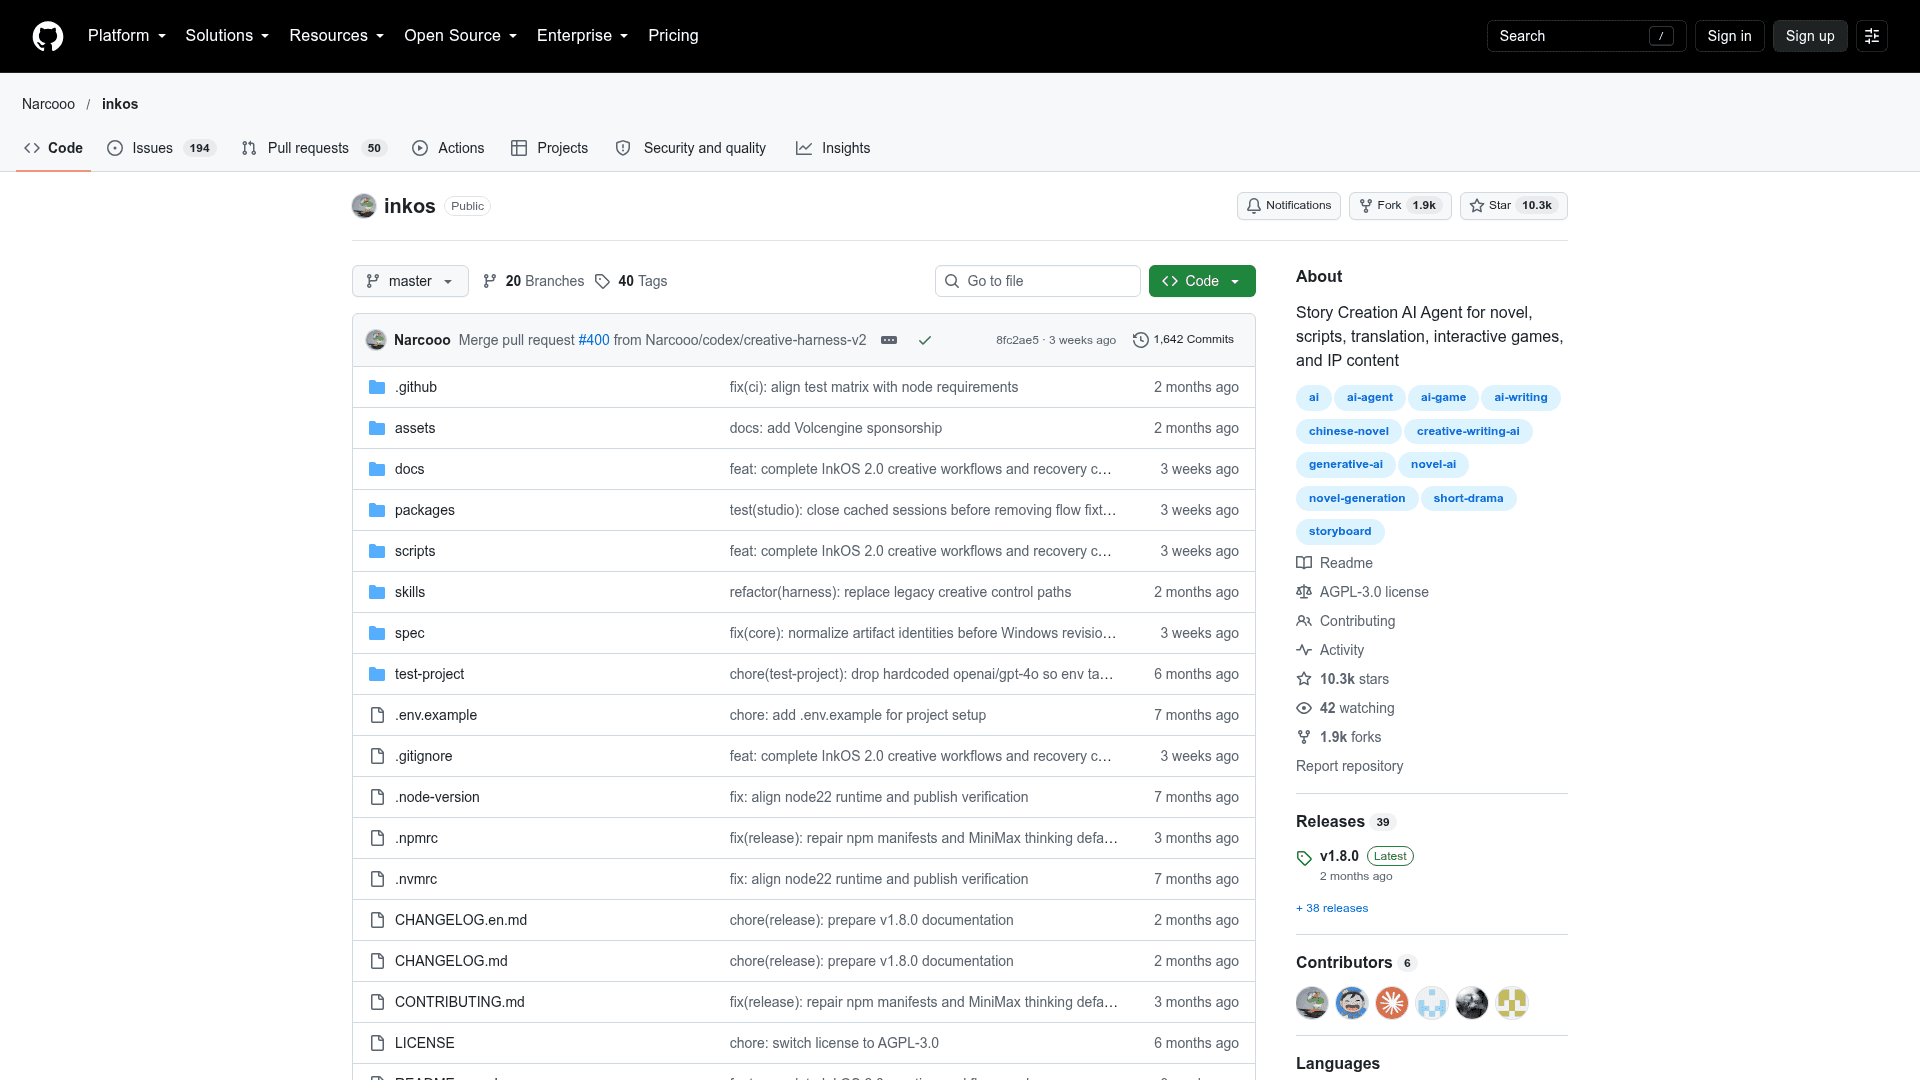1920x1080 pixels.
Task: Click the Go to file field
Action: point(1038,281)
